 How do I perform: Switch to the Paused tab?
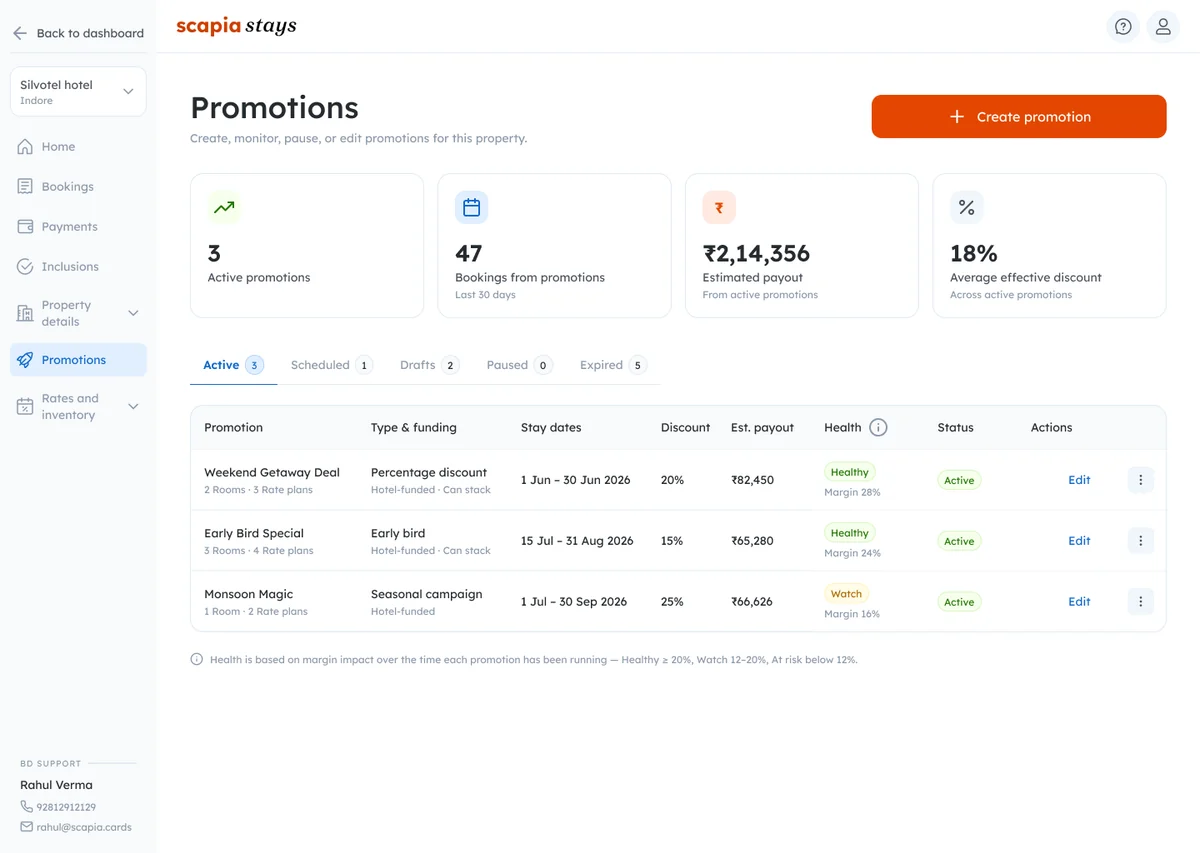coord(519,365)
